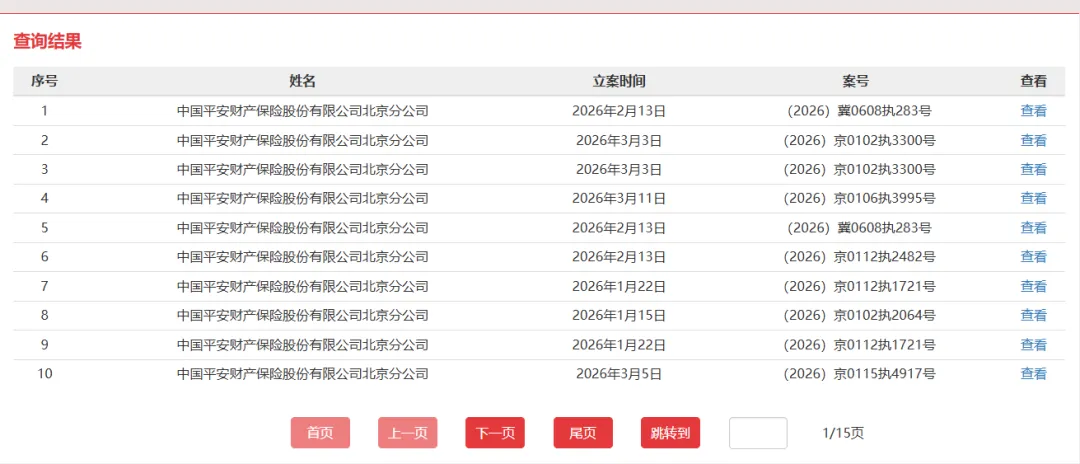Click the 立案时间 column header
The image size is (1080, 464).
(619, 81)
